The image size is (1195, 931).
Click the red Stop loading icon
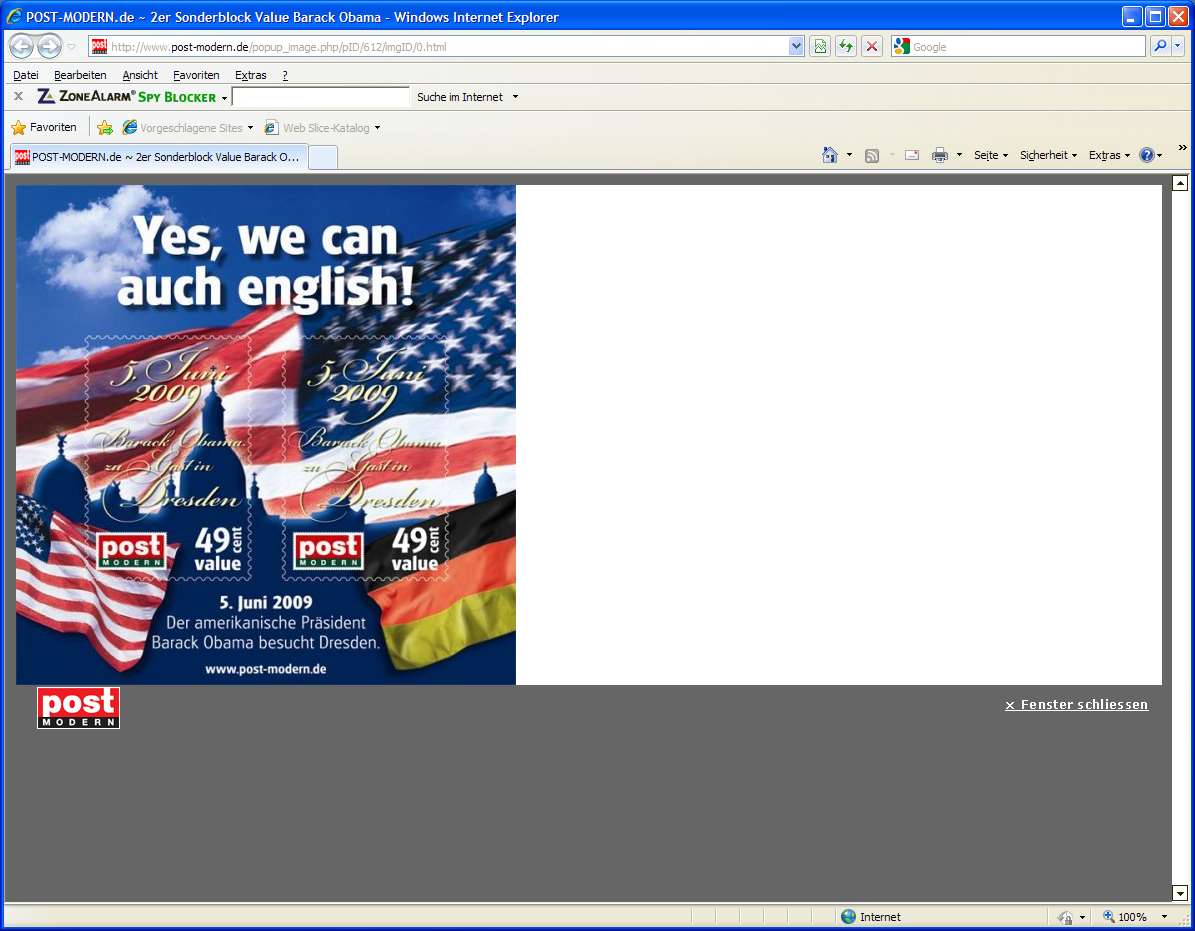coord(872,46)
